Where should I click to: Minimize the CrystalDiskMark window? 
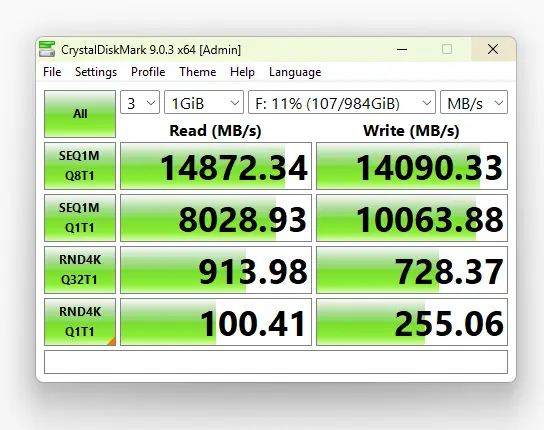tap(402, 49)
